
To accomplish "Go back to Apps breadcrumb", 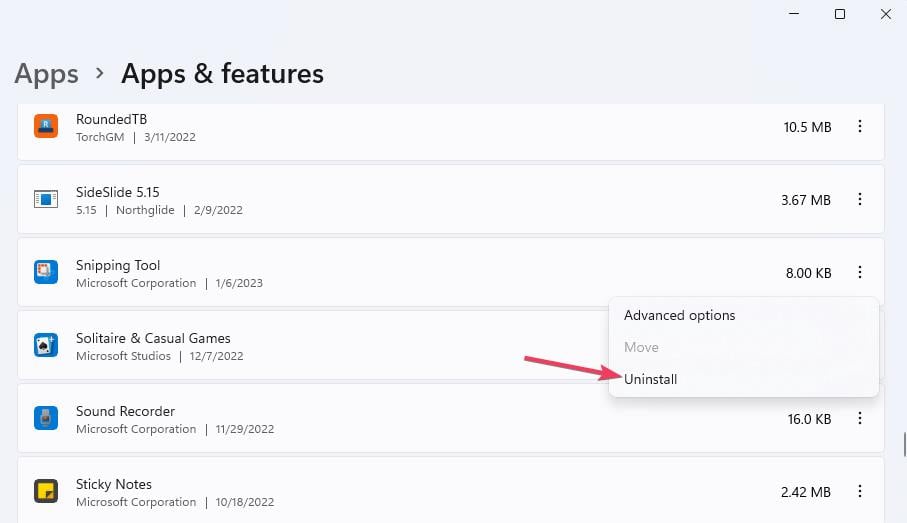I will click(x=46, y=73).
